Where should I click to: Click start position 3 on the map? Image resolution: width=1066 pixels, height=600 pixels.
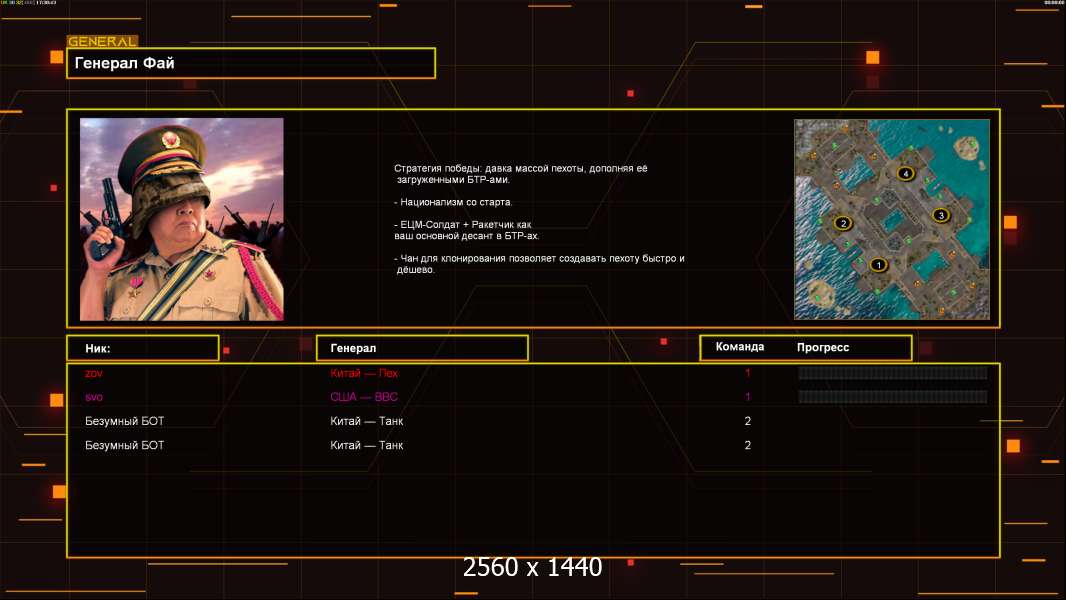[940, 215]
